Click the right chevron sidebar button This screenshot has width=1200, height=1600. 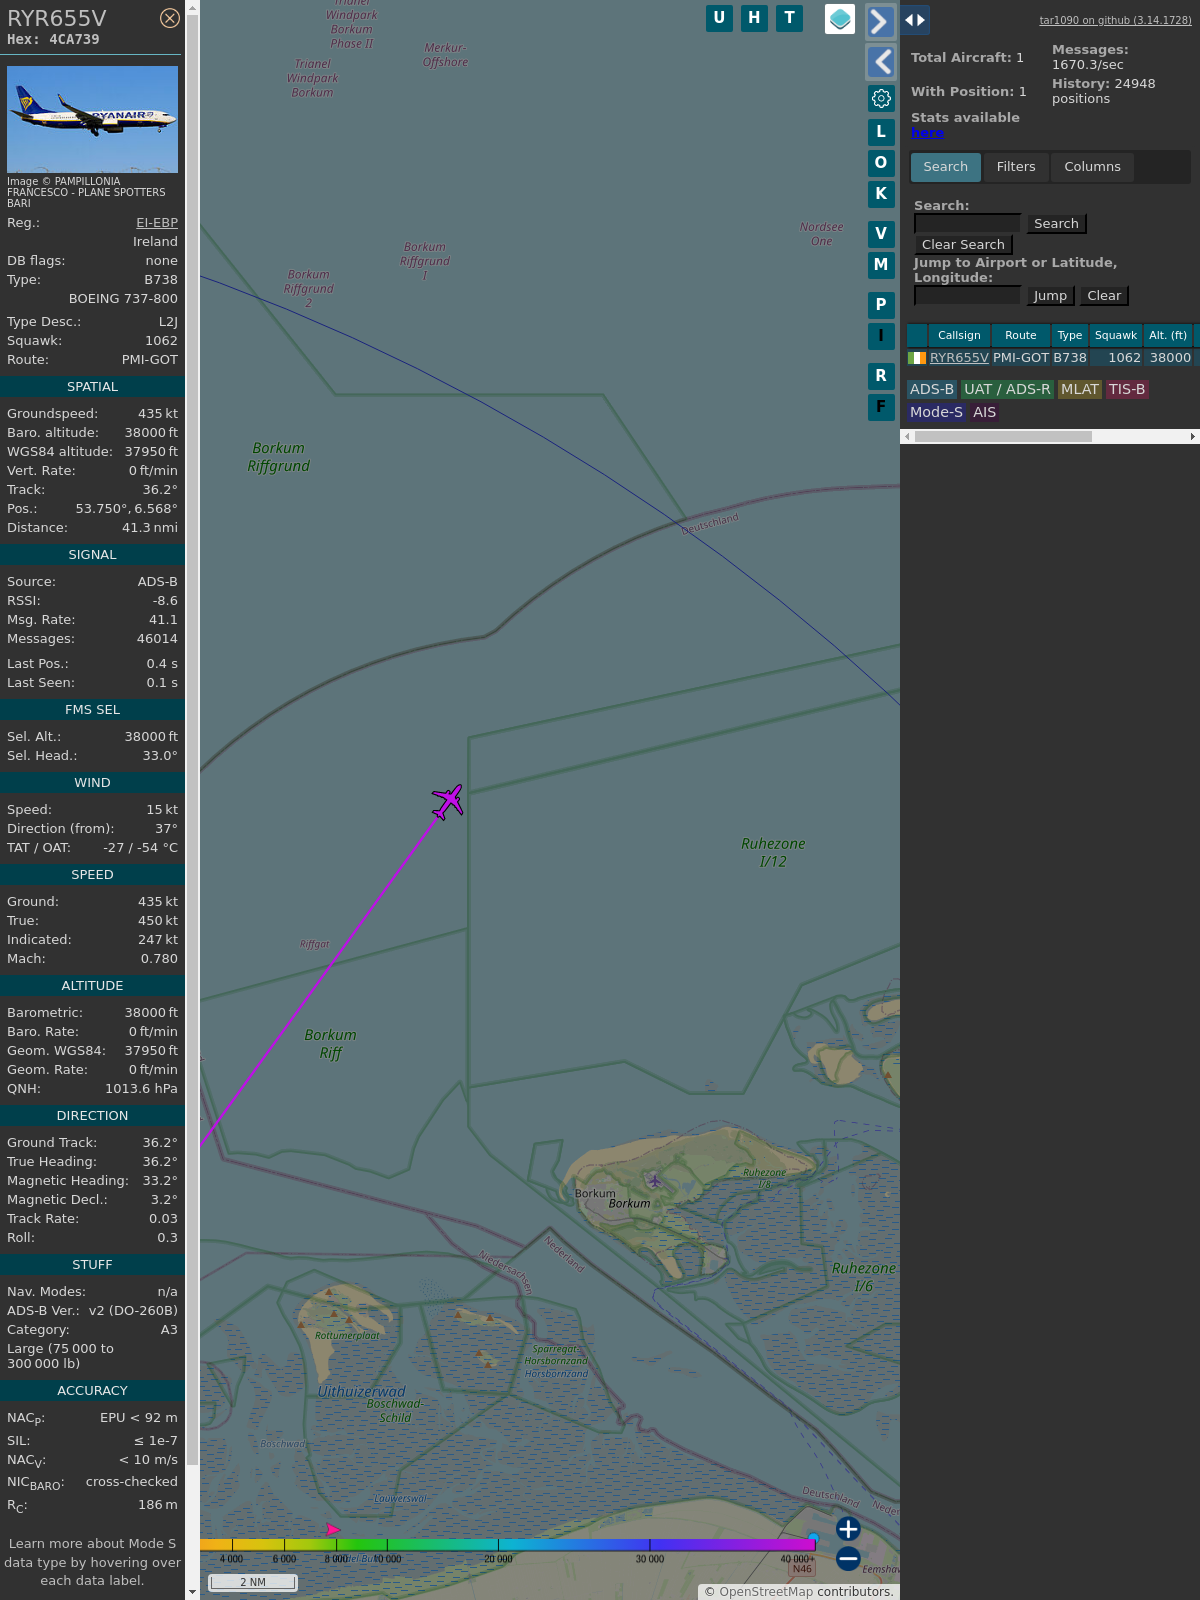[x=880, y=22]
